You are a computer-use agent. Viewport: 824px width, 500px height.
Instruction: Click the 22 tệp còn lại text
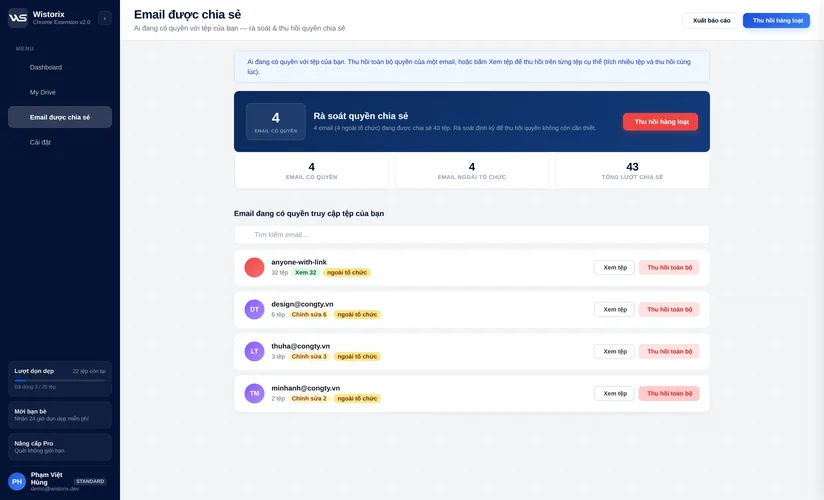[x=89, y=371]
